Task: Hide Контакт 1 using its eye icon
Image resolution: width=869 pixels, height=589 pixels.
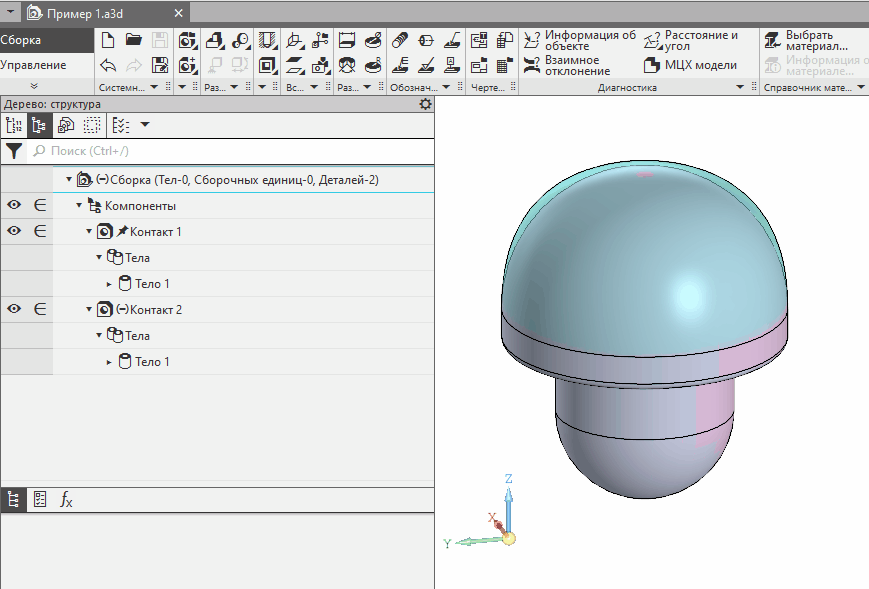Action: tap(14, 231)
